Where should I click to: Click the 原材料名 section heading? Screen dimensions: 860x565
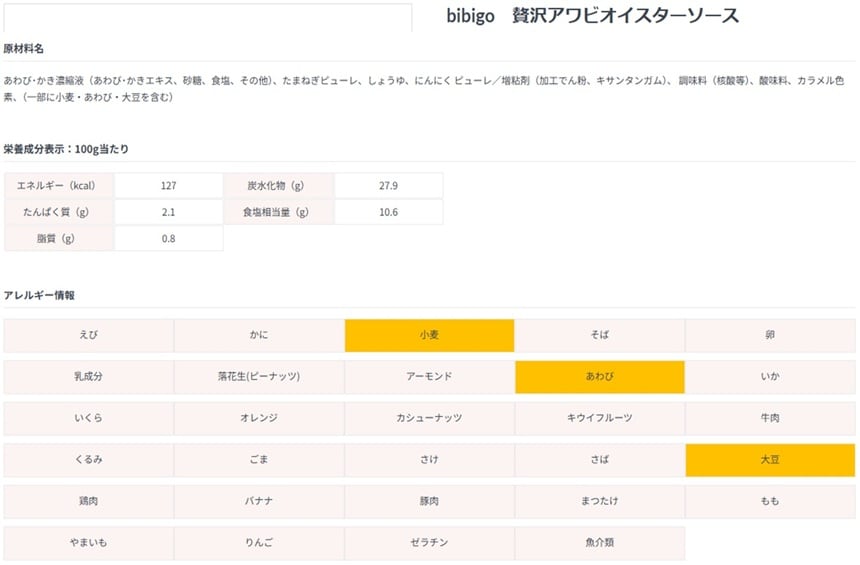(x=24, y=49)
